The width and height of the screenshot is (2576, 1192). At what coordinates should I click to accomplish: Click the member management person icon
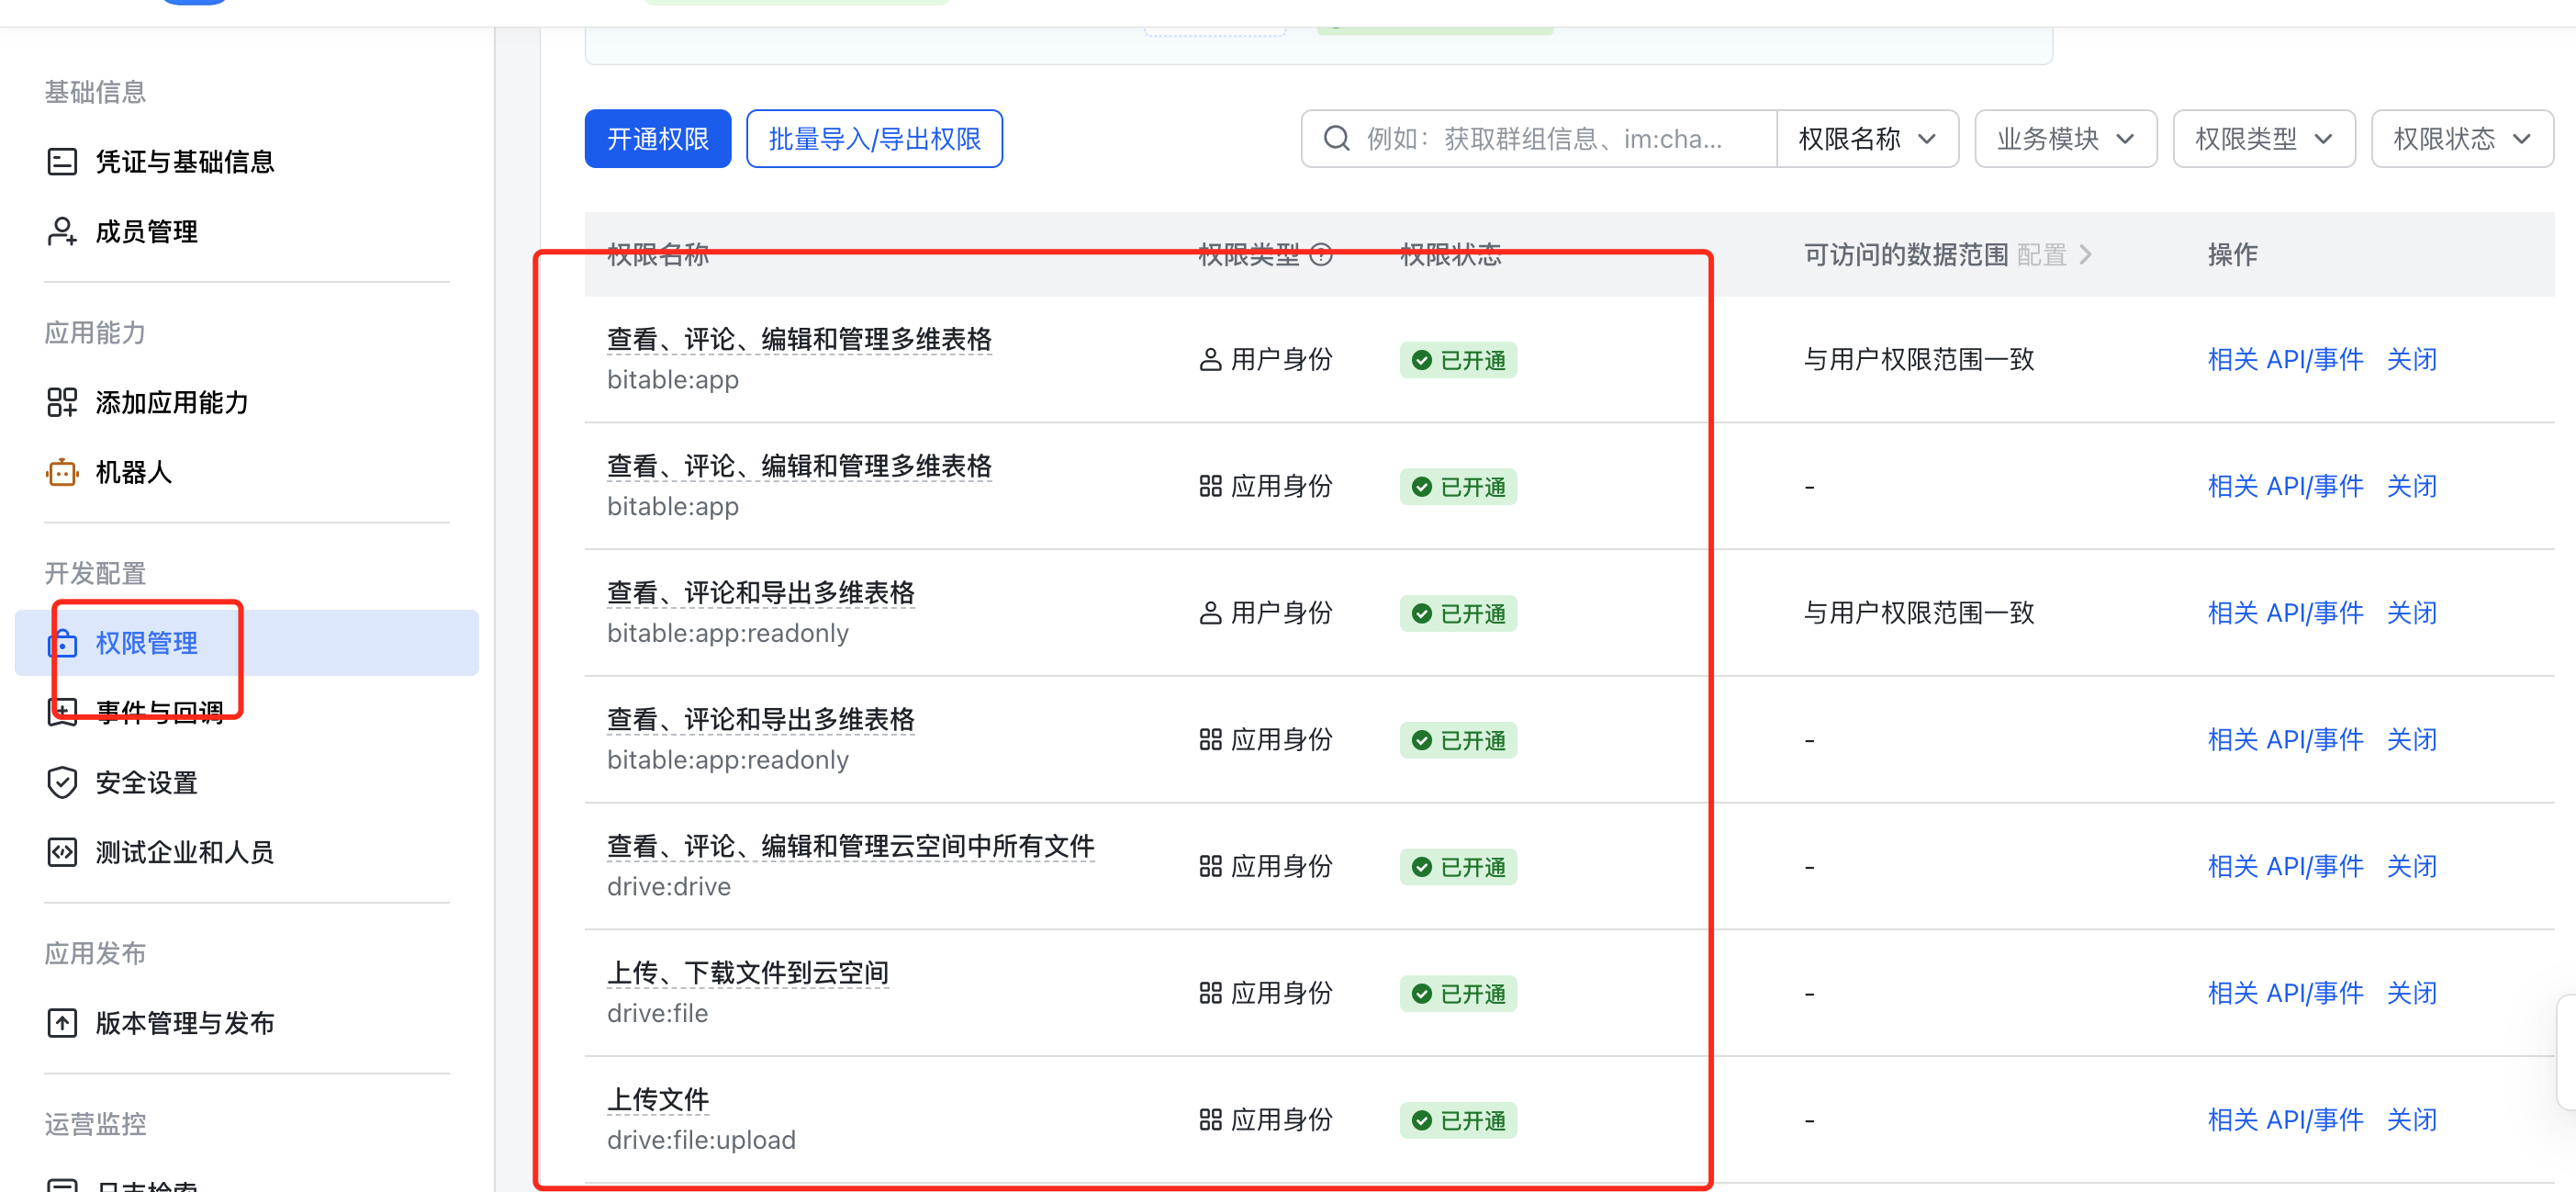tap(62, 231)
